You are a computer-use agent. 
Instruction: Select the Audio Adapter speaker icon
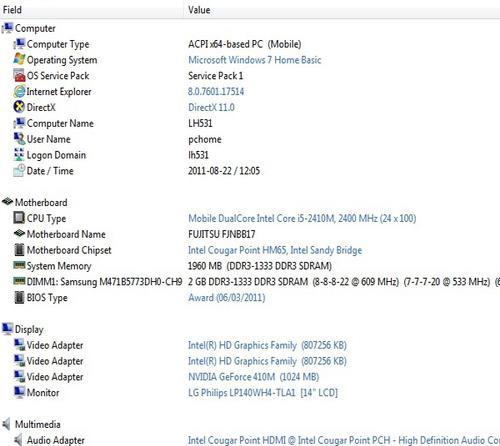pos(18,440)
